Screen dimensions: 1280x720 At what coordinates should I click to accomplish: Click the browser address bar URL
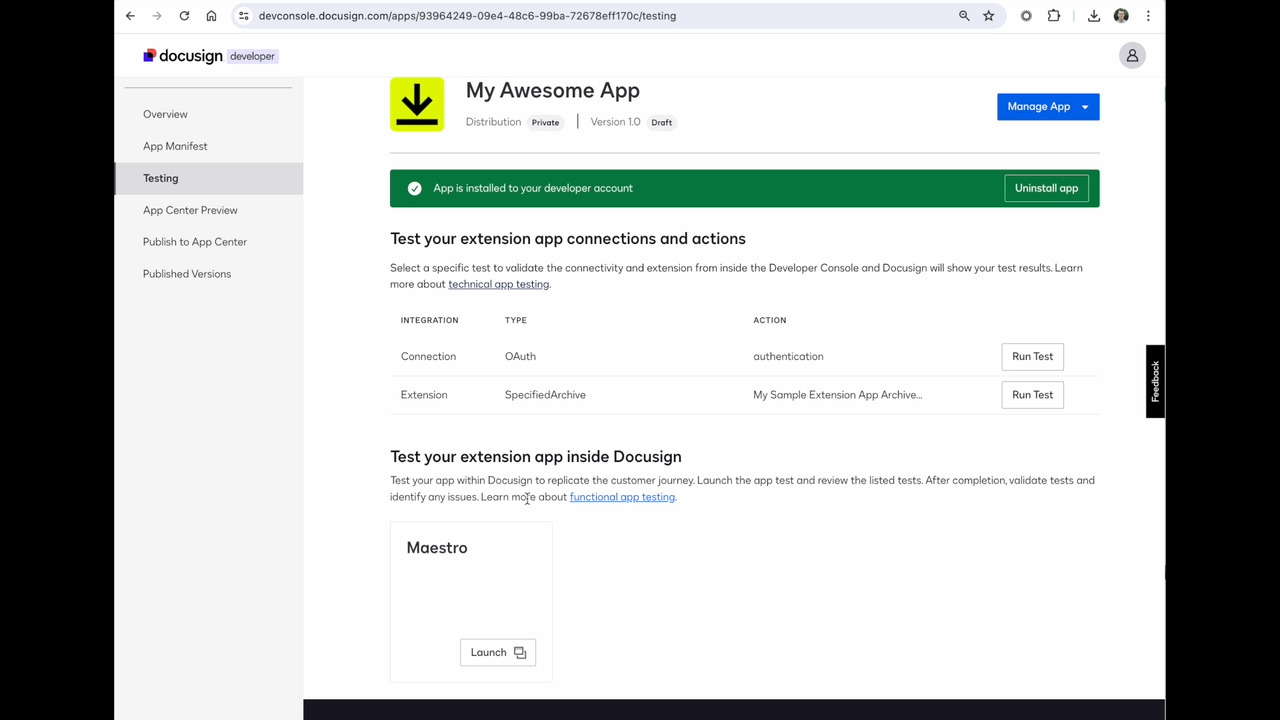[x=467, y=16]
